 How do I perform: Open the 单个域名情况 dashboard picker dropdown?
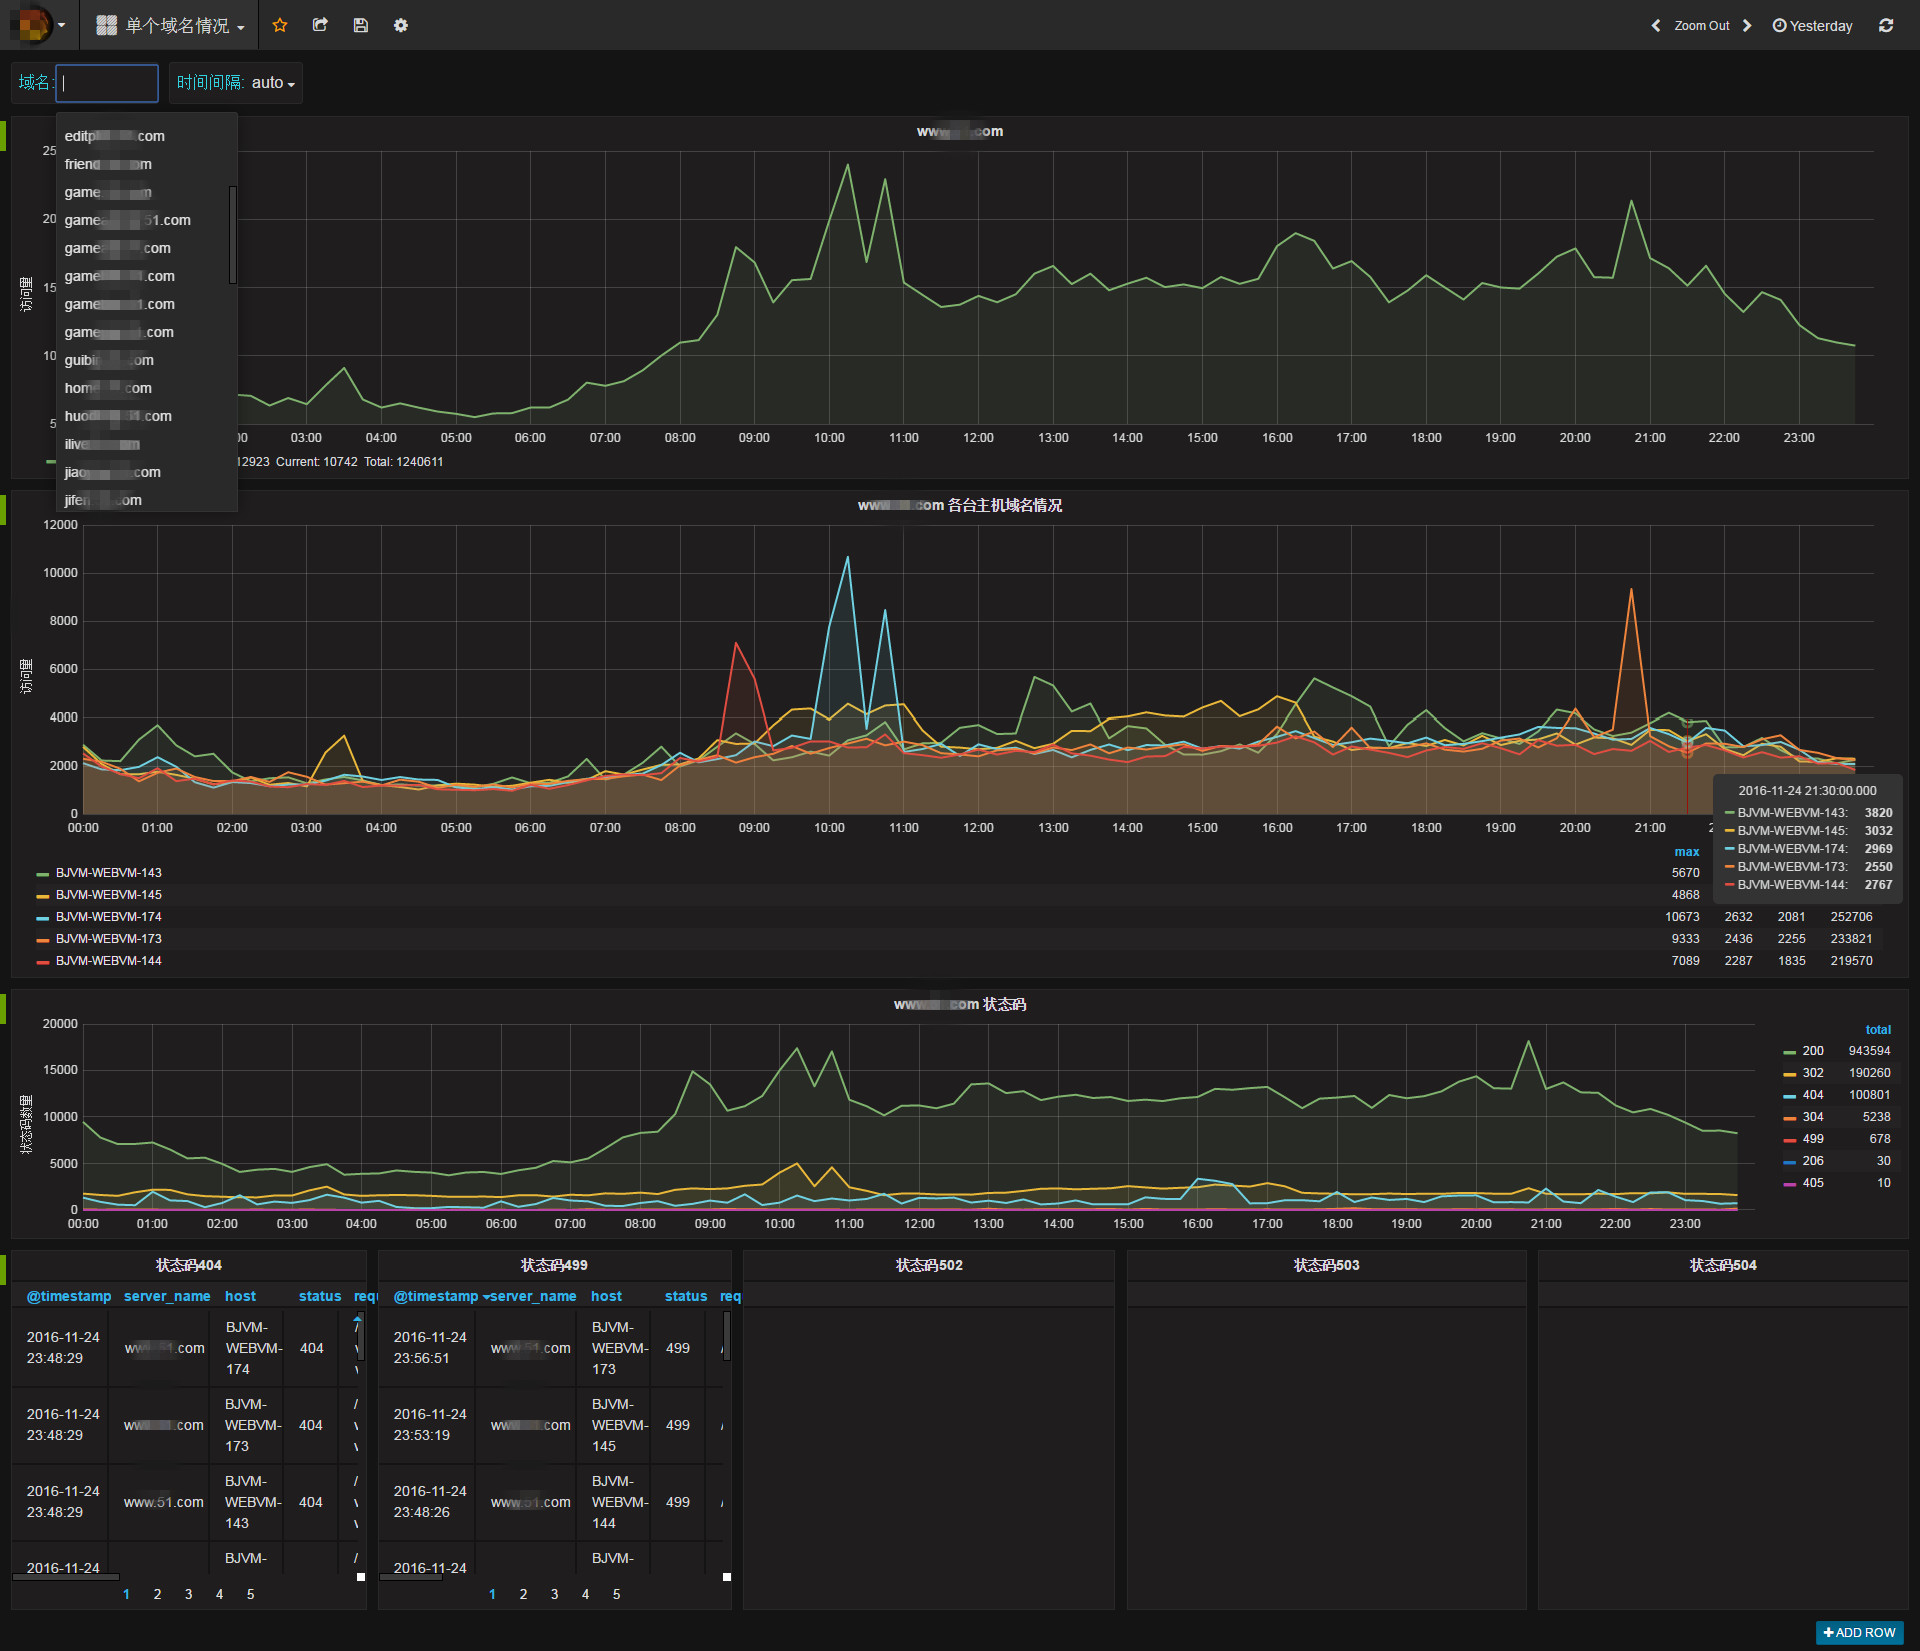171,25
